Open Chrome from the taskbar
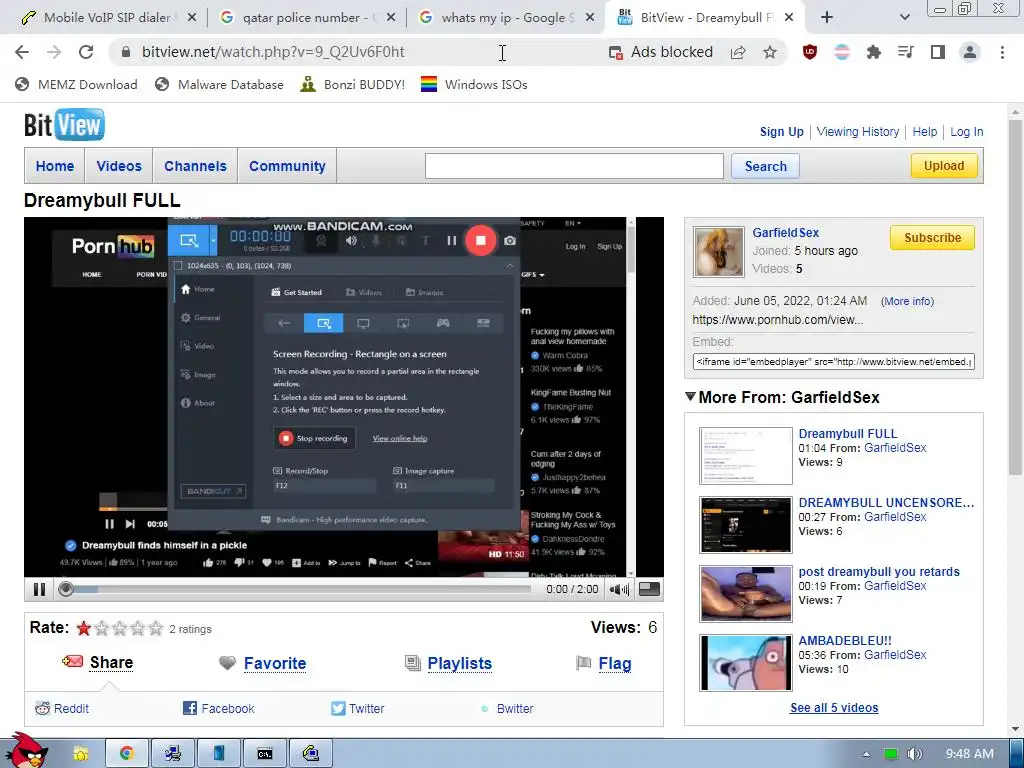 pos(127,754)
